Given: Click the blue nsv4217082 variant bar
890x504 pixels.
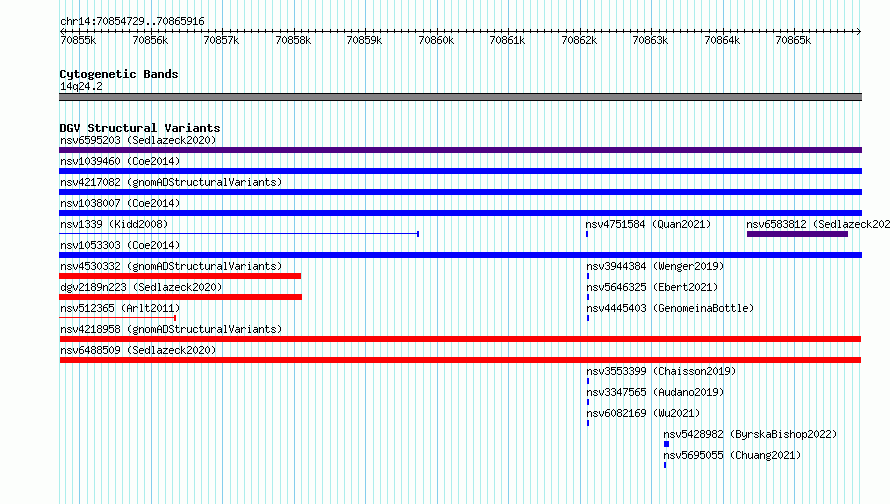Looking at the screenshot, I should tap(460, 192).
